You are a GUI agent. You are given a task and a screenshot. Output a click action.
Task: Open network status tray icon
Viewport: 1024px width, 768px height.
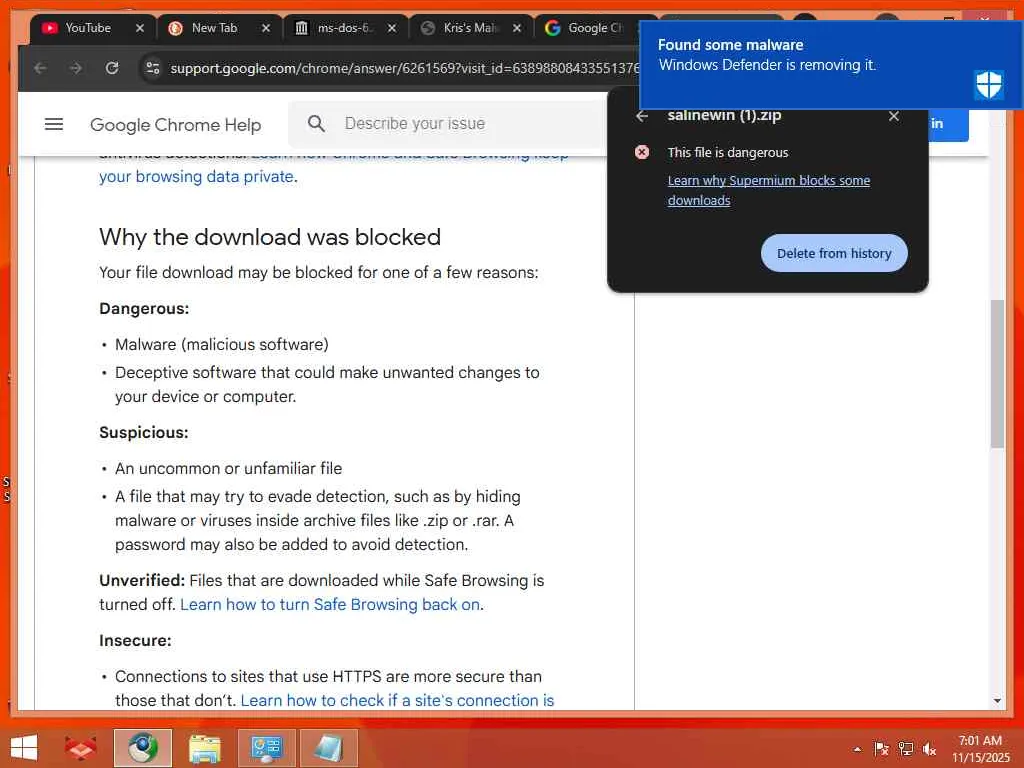pos(905,749)
